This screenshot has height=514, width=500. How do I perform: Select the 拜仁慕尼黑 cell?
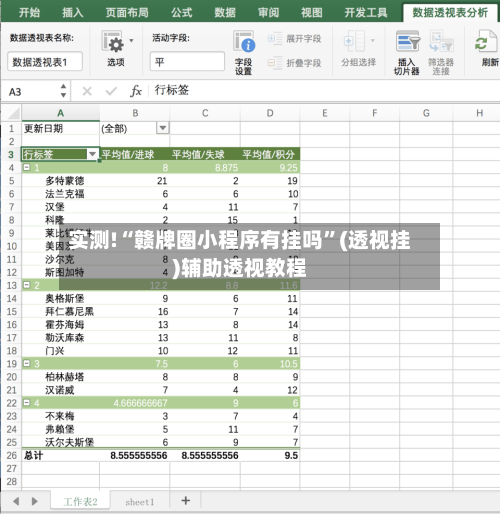61,311
